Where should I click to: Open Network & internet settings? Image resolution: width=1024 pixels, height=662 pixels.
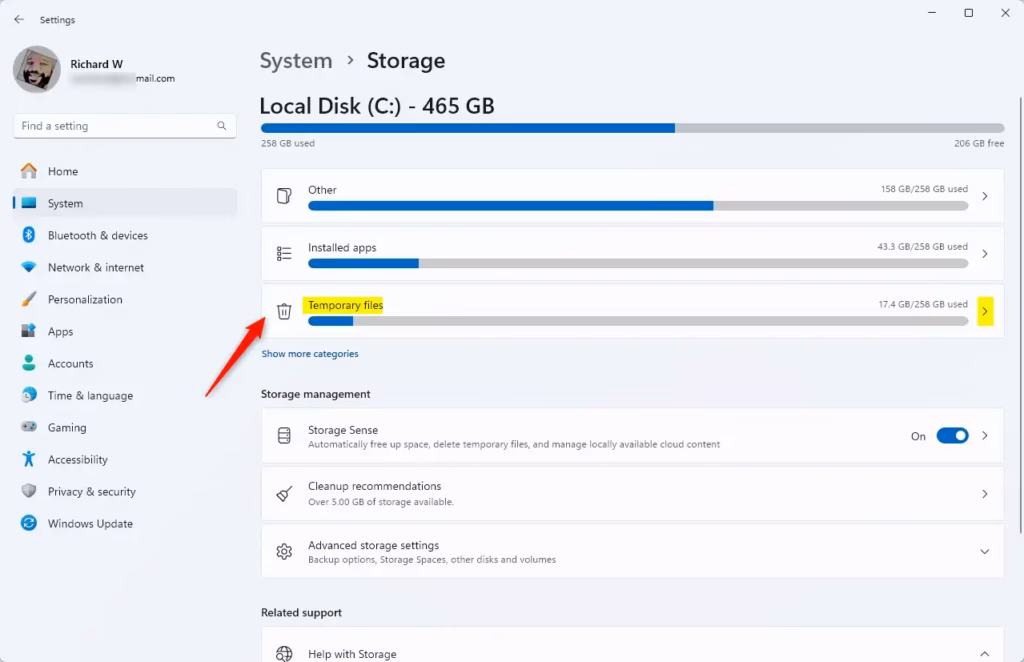[x=125, y=267]
